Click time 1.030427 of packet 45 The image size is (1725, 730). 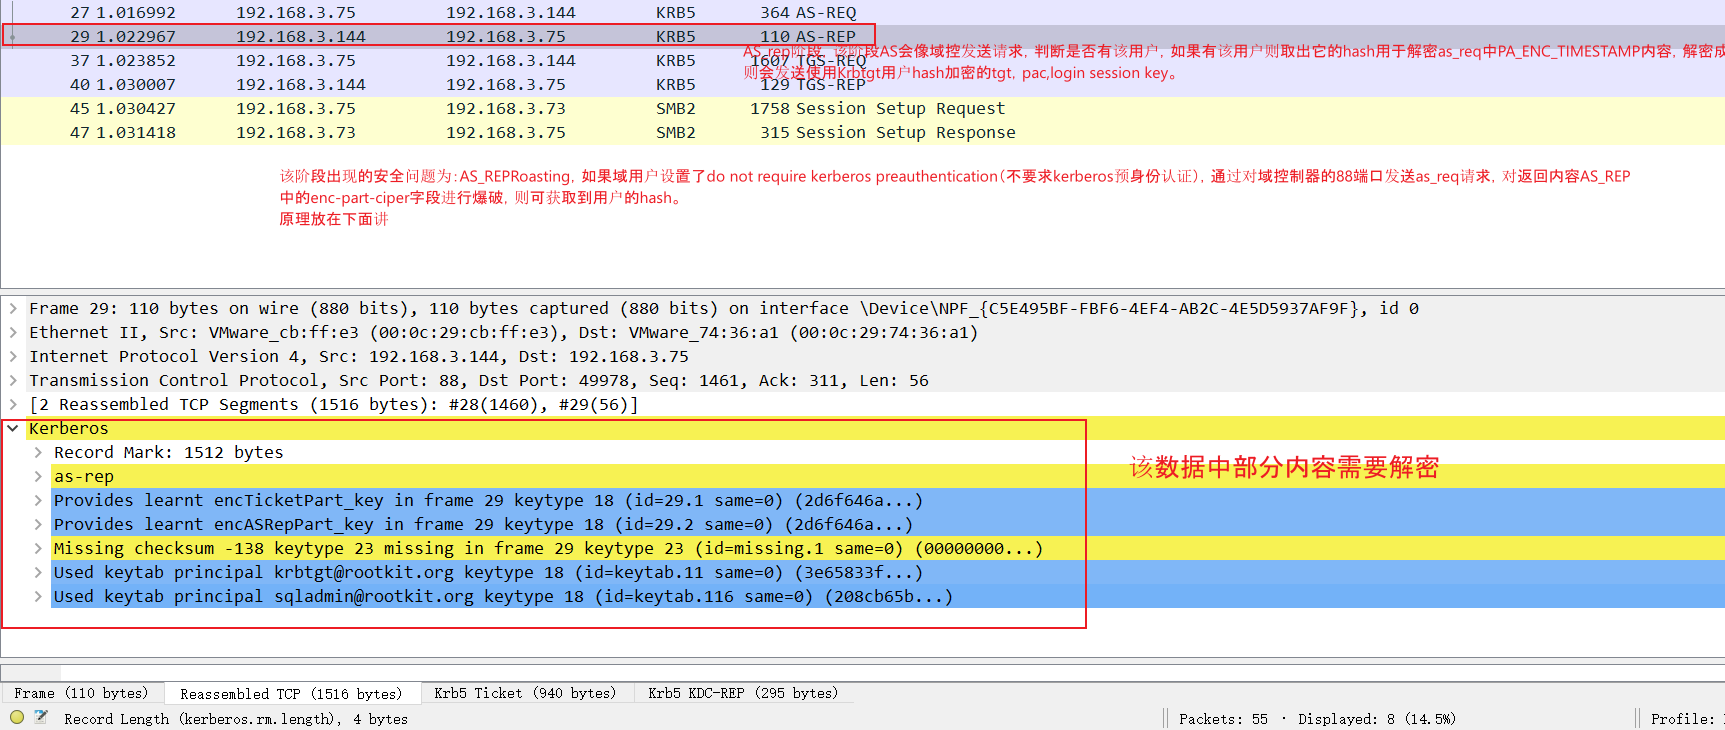136,108
